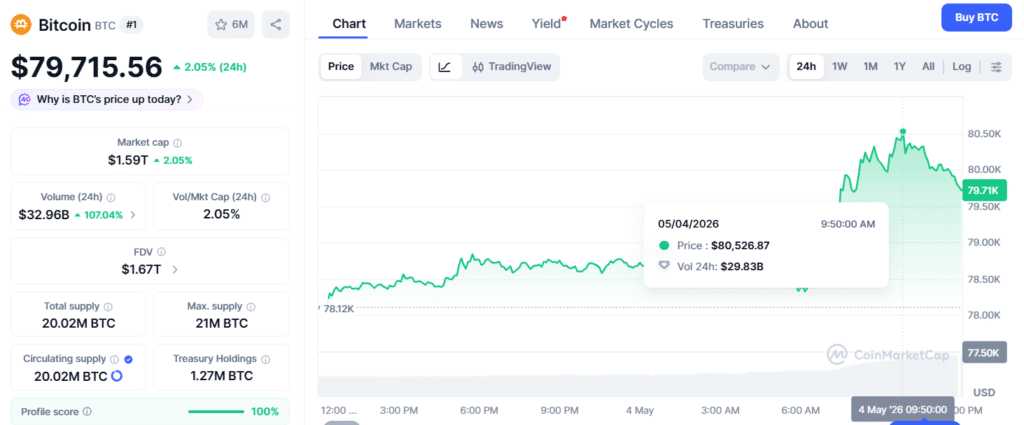
Task: Open the News tab
Action: [487, 24]
